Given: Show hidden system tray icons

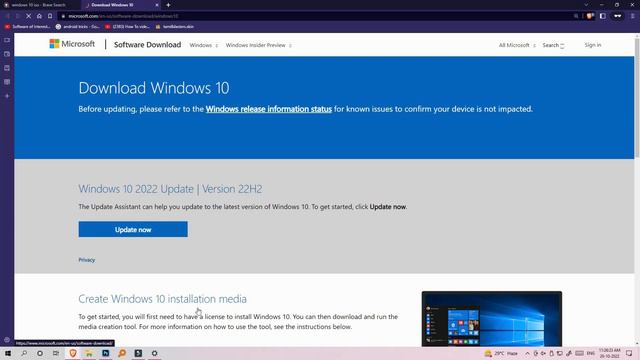Looking at the screenshot, I should pos(527,353).
